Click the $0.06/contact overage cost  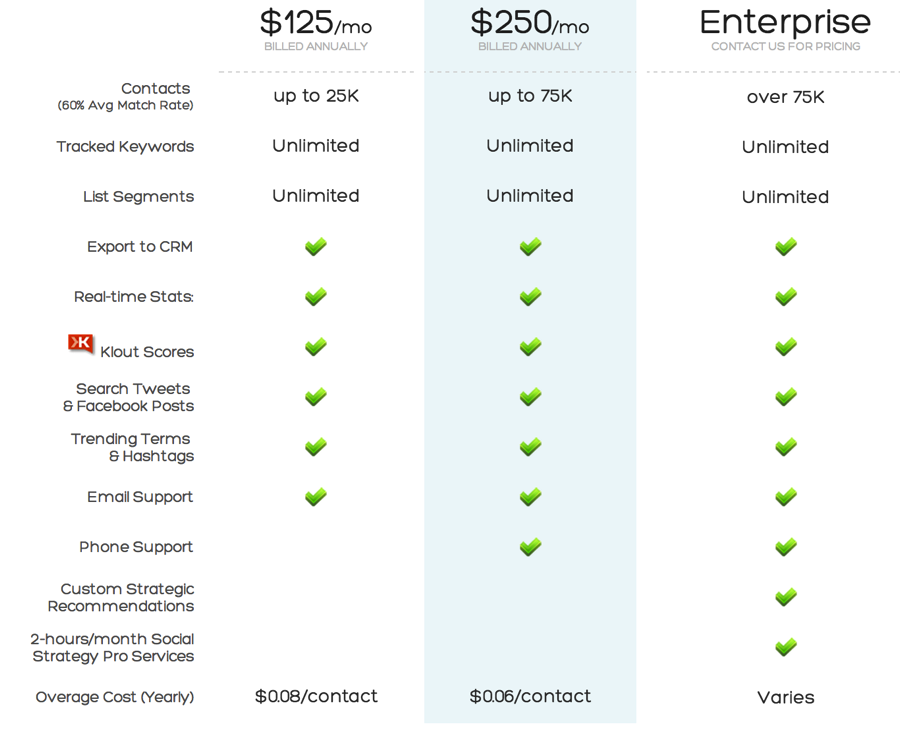point(530,696)
